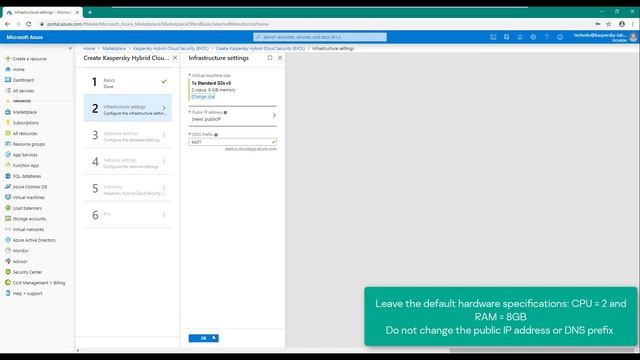Open directory and subscription filter icon
The height and width of the screenshot is (360, 640).
coord(507,37)
